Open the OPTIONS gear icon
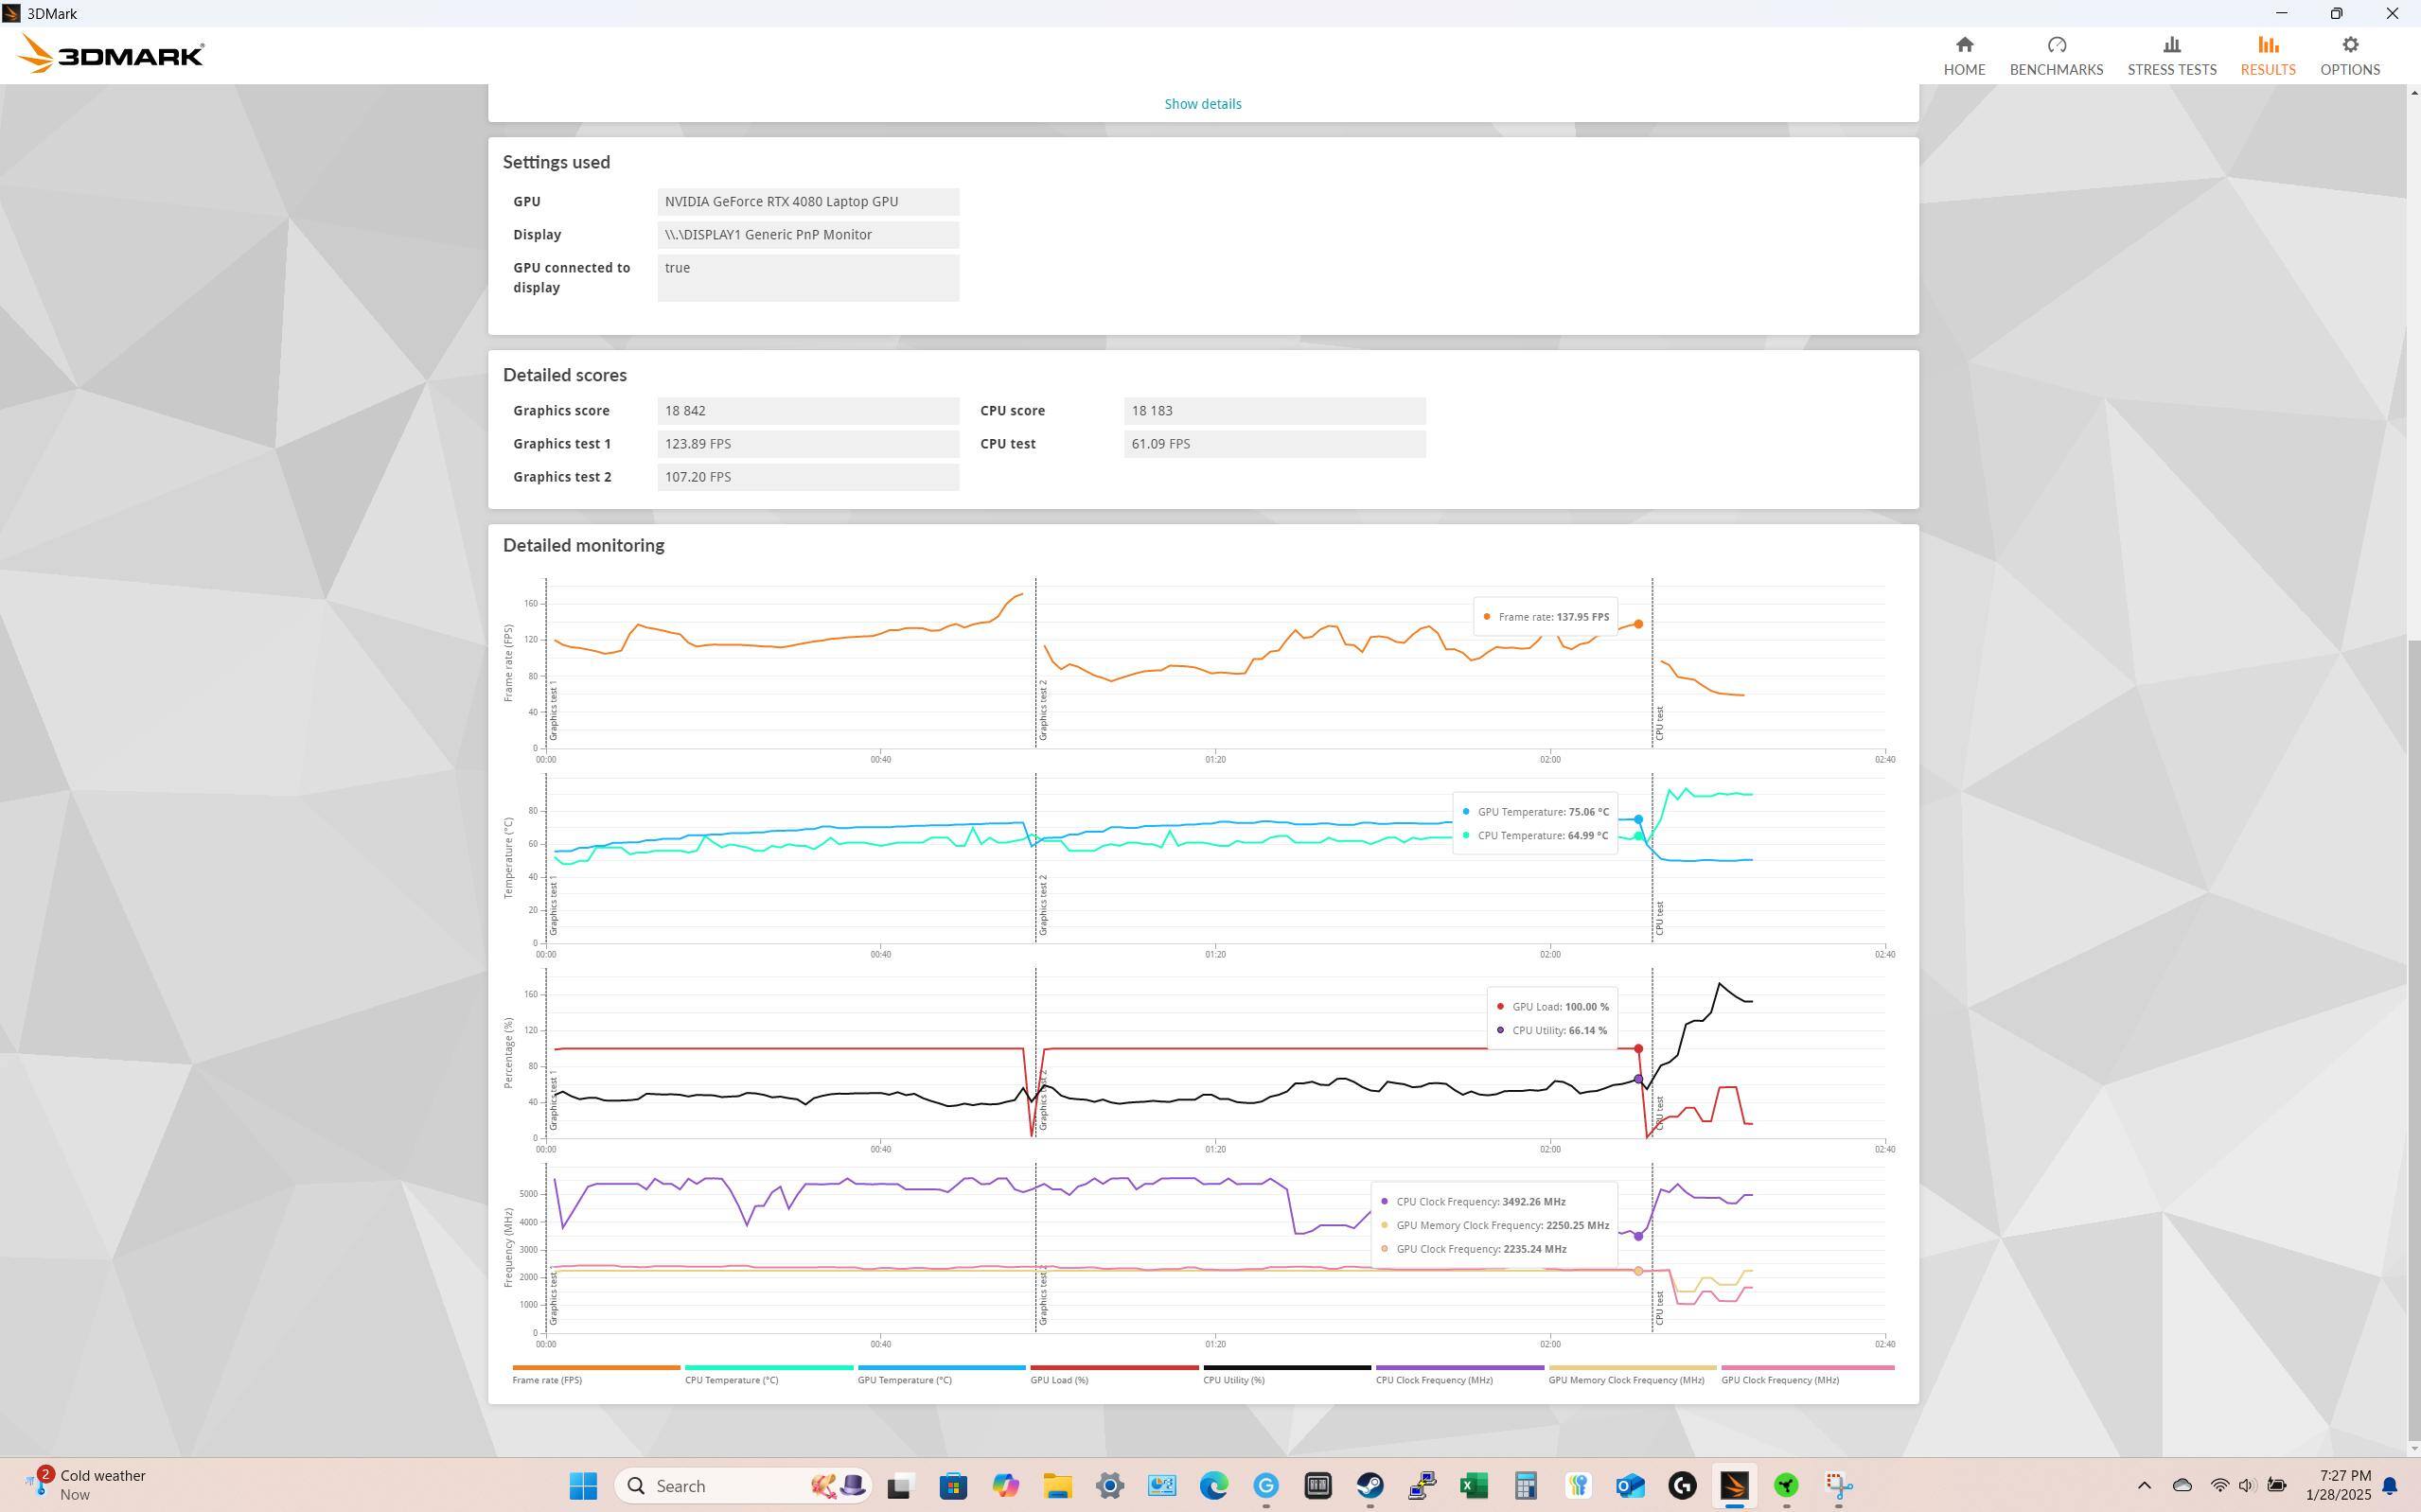Screen dimensions: 2421x1512 pos(2349,45)
